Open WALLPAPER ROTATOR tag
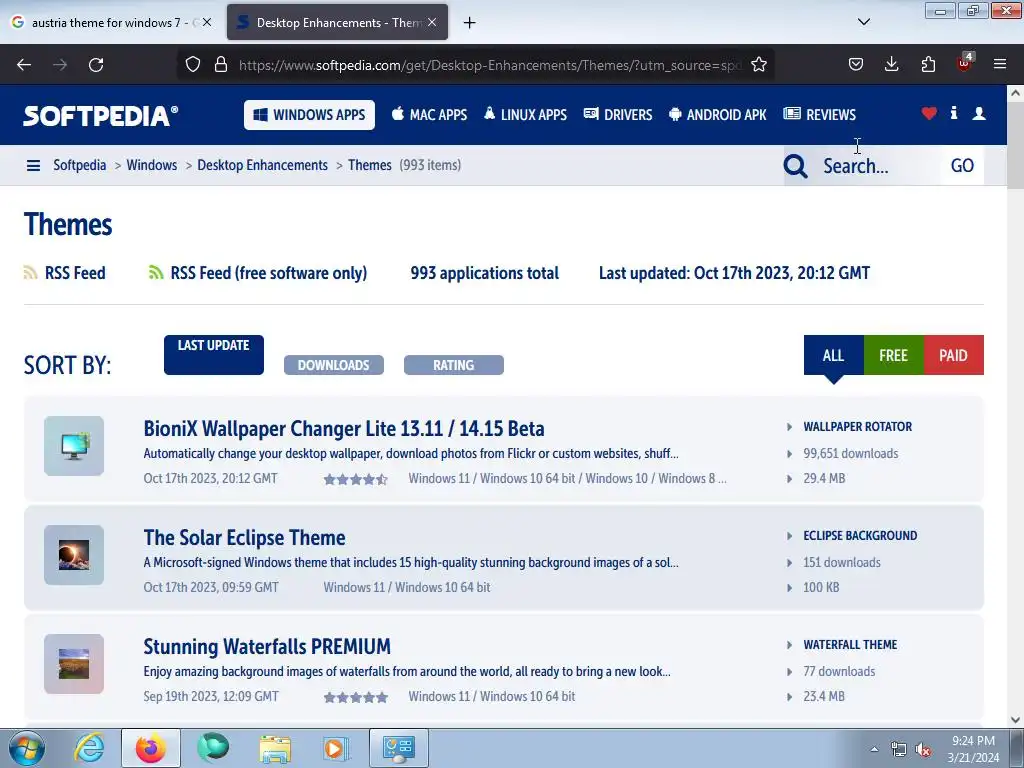This screenshot has height=768, width=1024. [x=857, y=426]
